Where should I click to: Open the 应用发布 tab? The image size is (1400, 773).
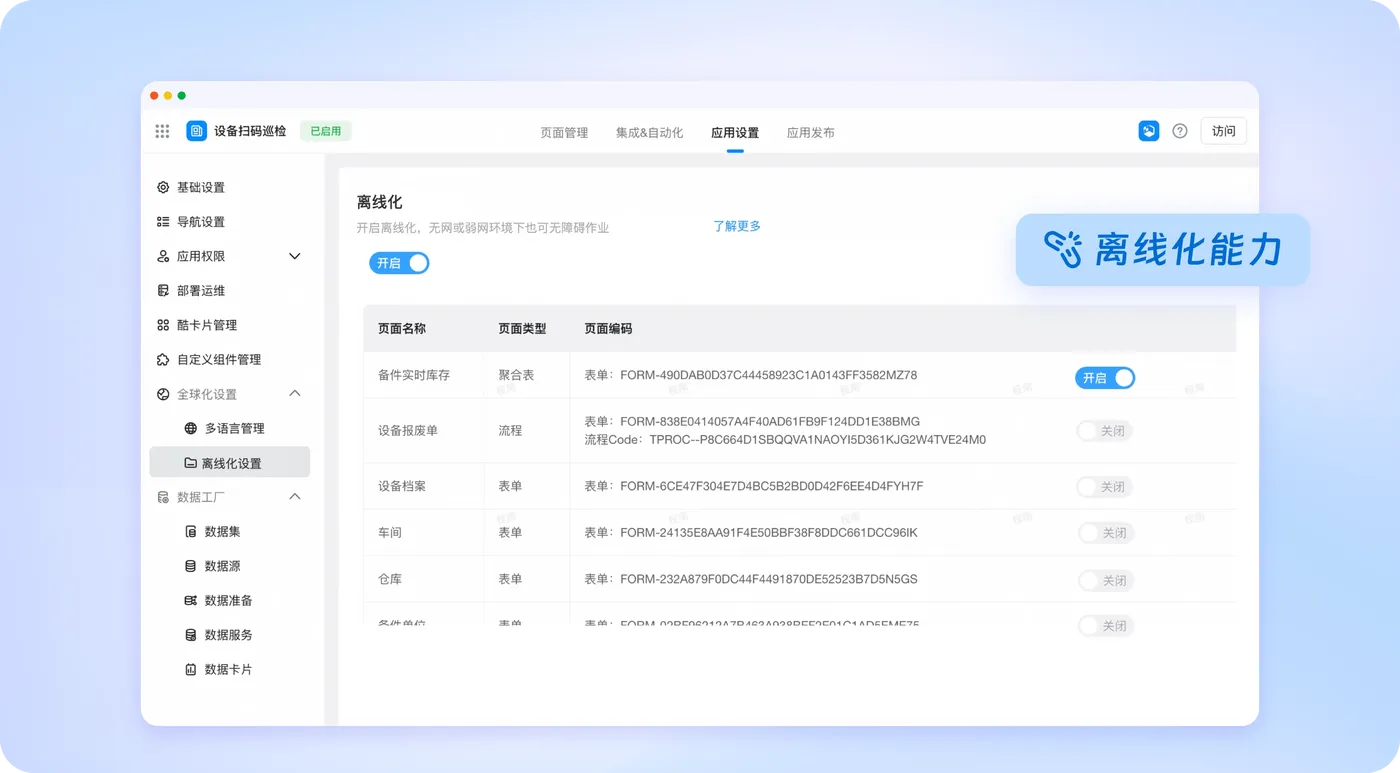pyautogui.click(x=811, y=132)
